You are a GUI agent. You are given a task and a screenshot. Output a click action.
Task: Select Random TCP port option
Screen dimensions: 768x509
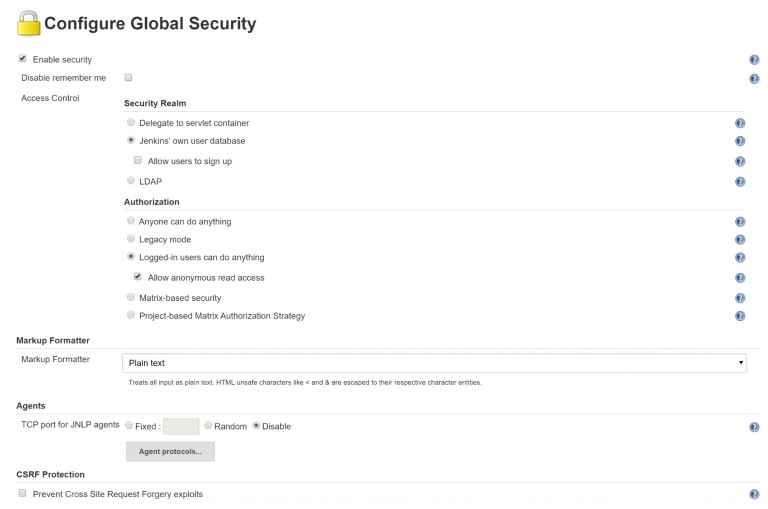[x=208, y=425]
